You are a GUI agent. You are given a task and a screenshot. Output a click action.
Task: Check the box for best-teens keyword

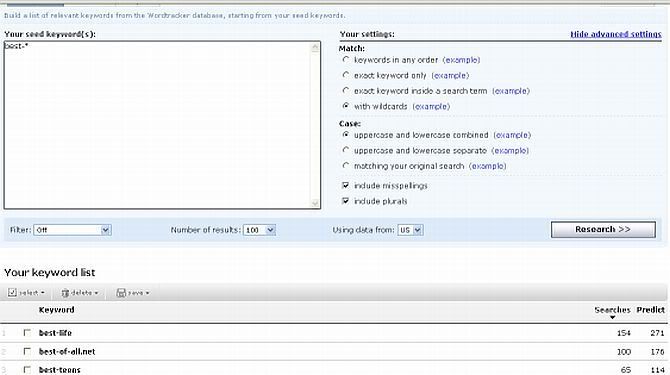click(x=27, y=369)
